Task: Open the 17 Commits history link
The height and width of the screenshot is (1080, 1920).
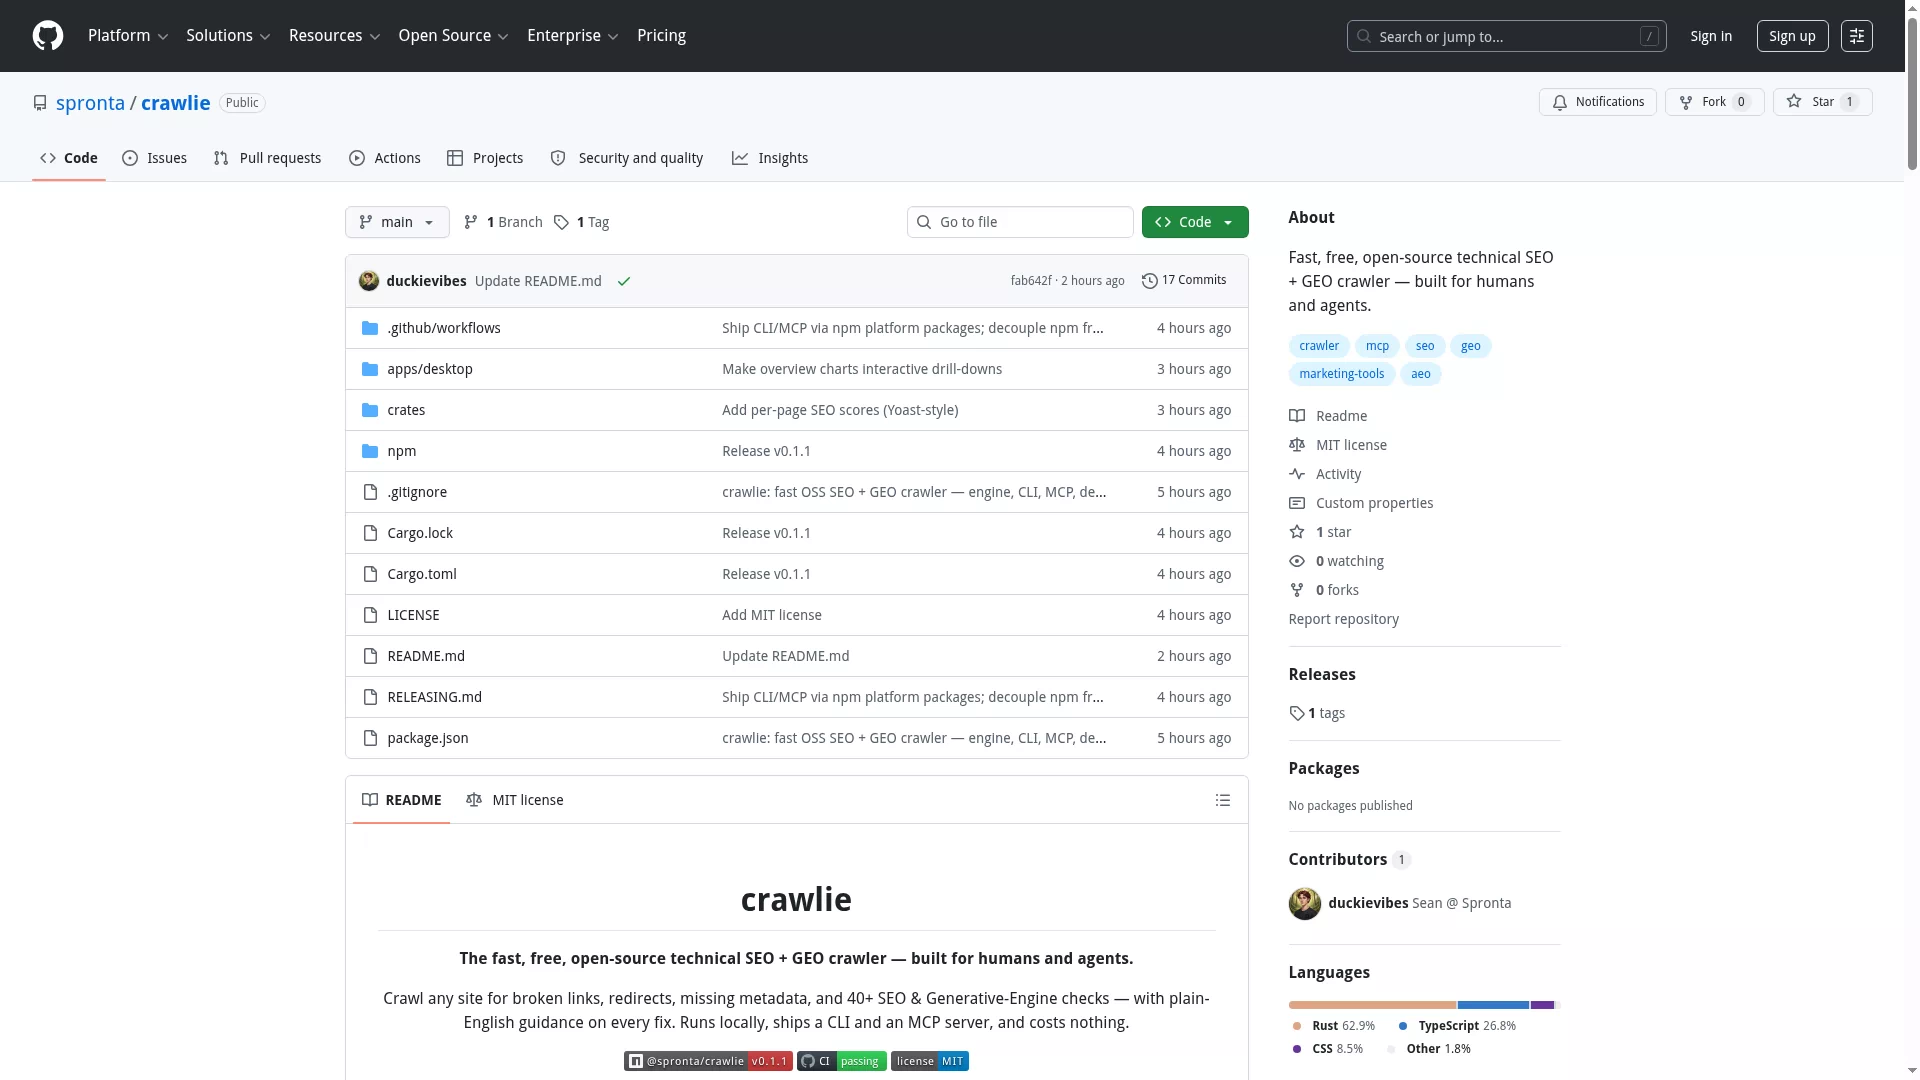Action: [x=1184, y=280]
